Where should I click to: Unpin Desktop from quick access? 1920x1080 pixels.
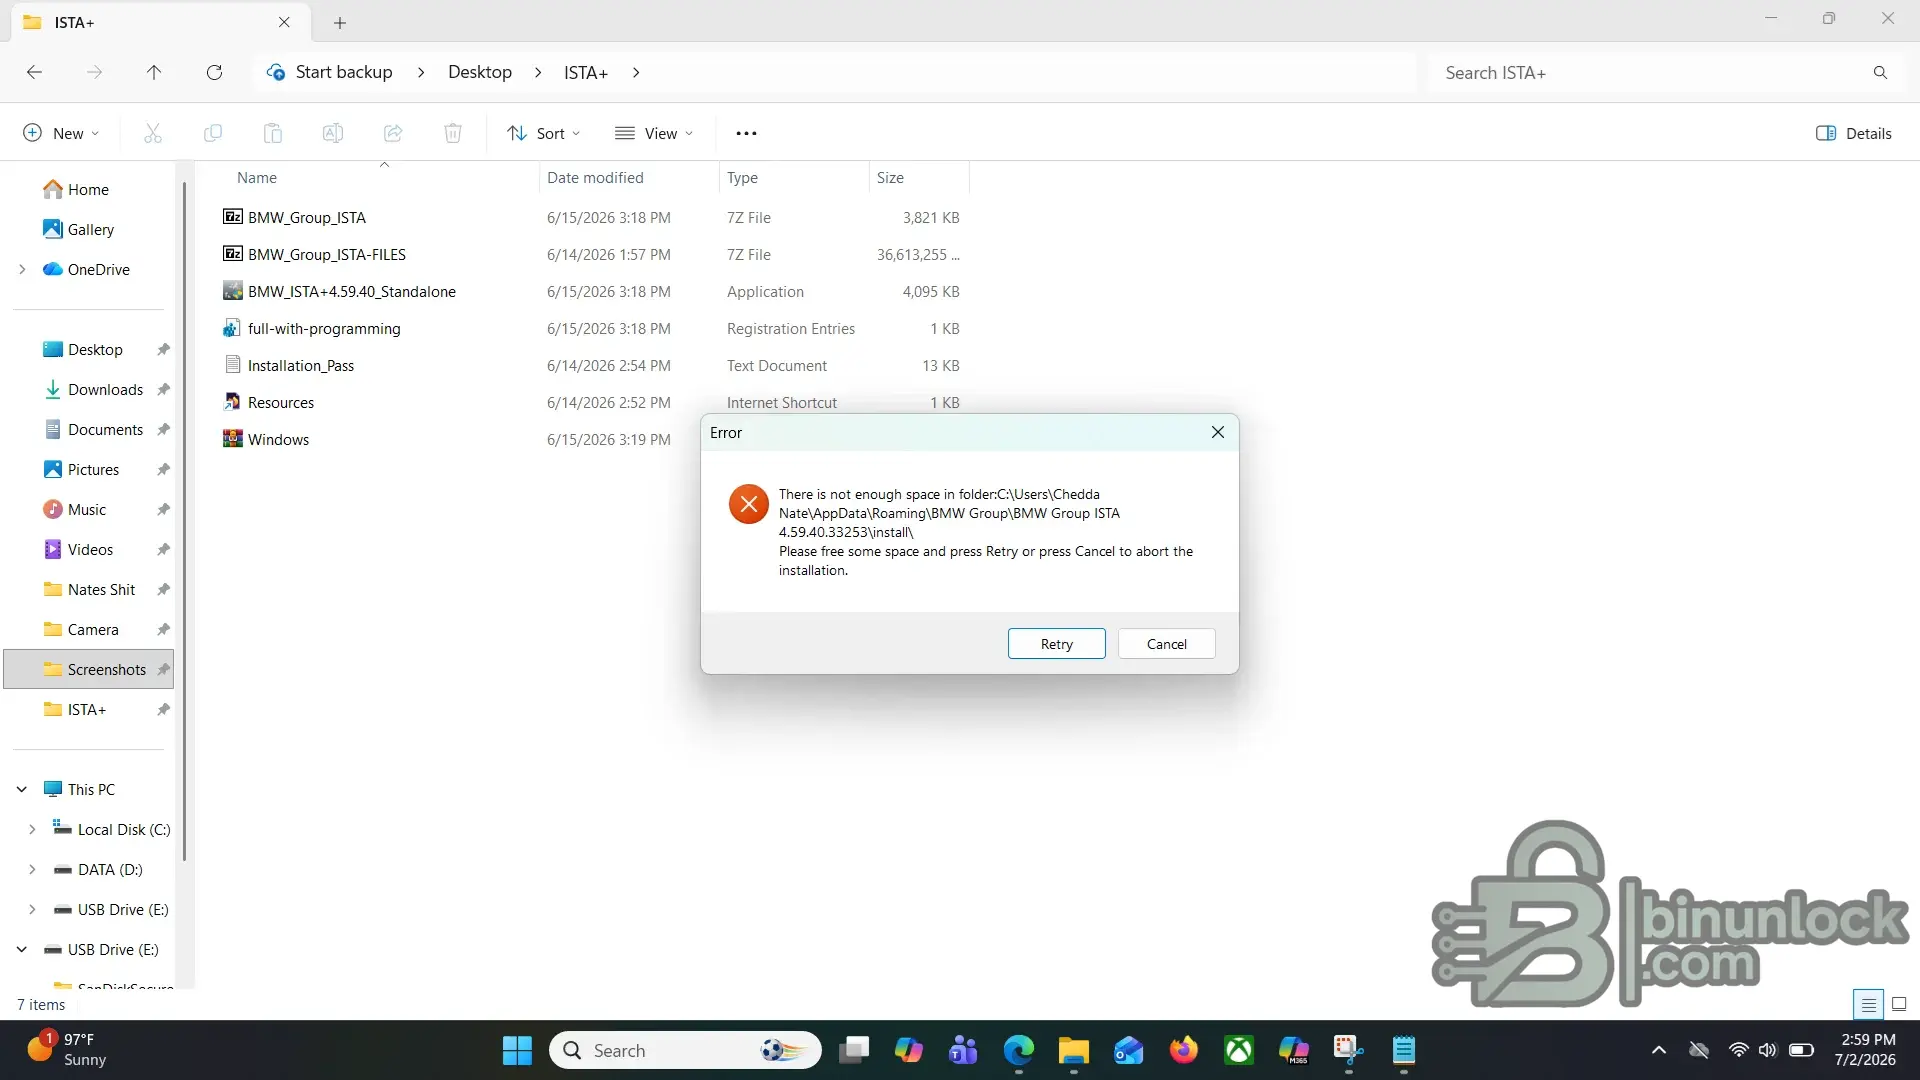(163, 349)
